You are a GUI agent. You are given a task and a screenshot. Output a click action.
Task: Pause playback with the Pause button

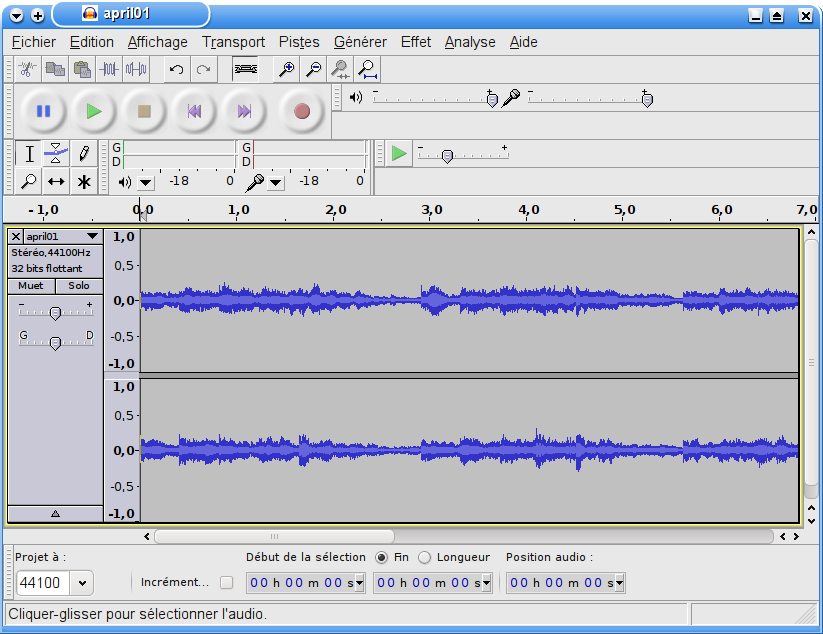tap(44, 111)
